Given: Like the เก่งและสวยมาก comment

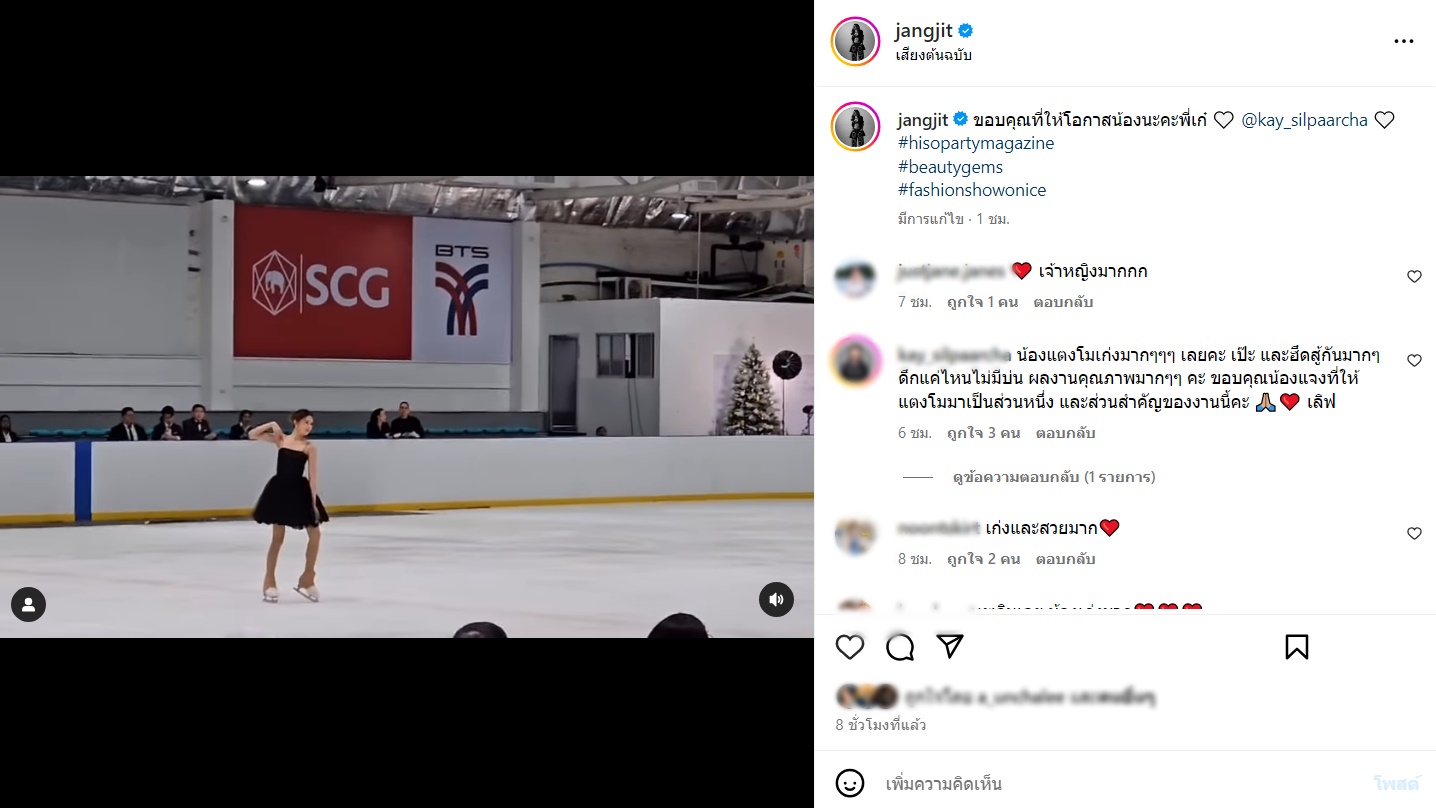Looking at the screenshot, I should [1414, 534].
